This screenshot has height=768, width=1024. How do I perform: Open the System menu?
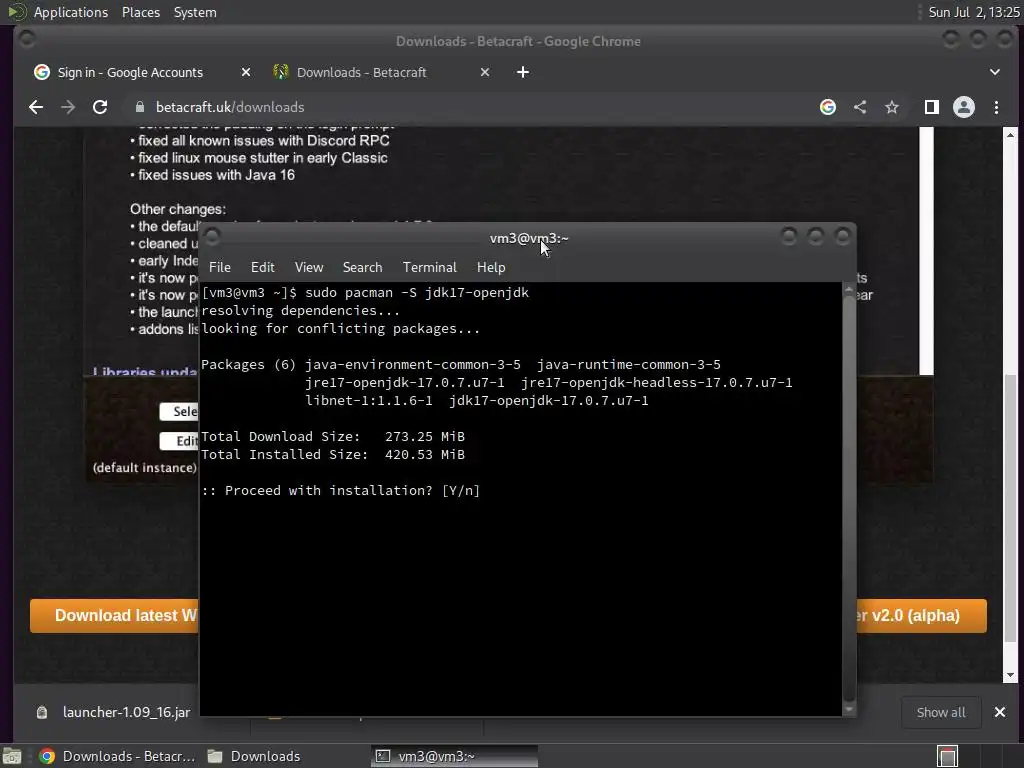pos(195,12)
